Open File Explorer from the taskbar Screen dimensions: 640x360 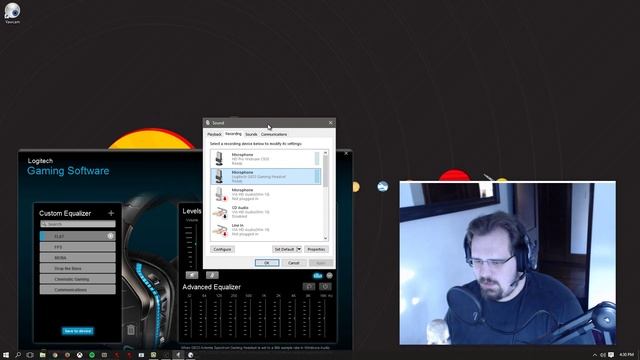42,355
